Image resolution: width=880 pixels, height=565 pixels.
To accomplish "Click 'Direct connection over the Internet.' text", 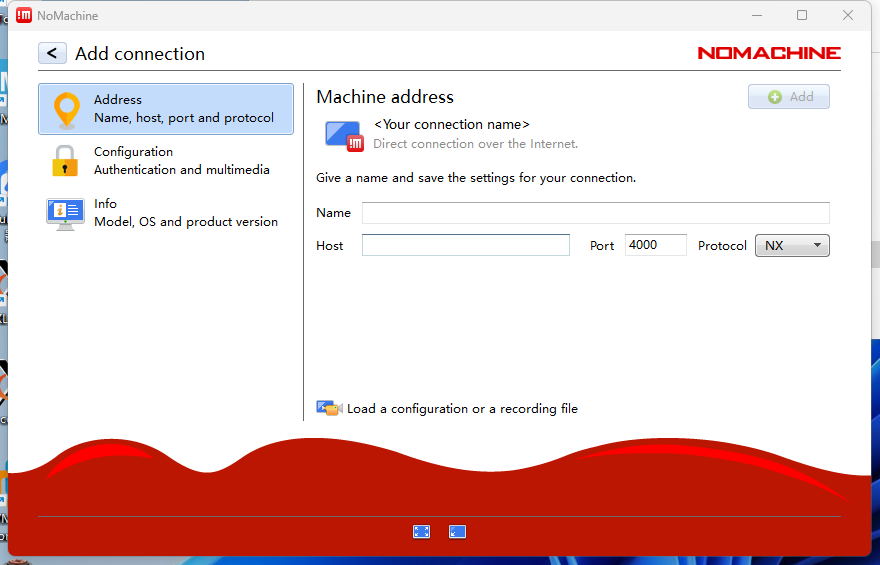I will click(475, 144).
